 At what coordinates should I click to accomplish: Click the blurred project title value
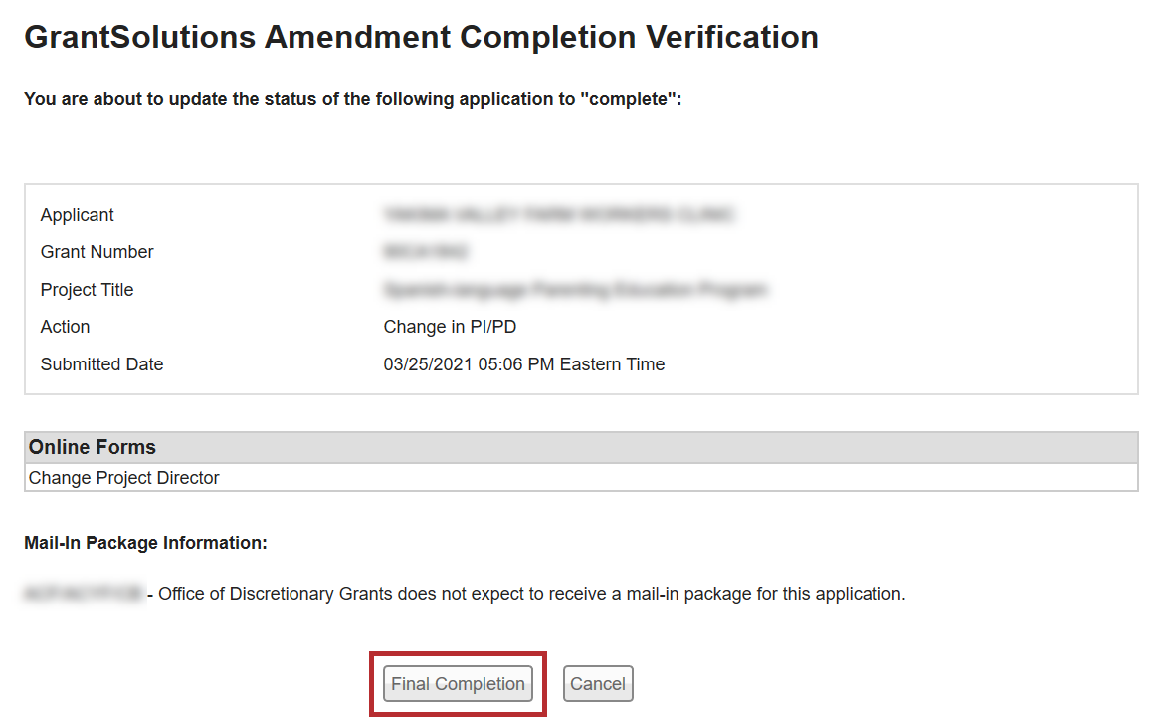575,290
